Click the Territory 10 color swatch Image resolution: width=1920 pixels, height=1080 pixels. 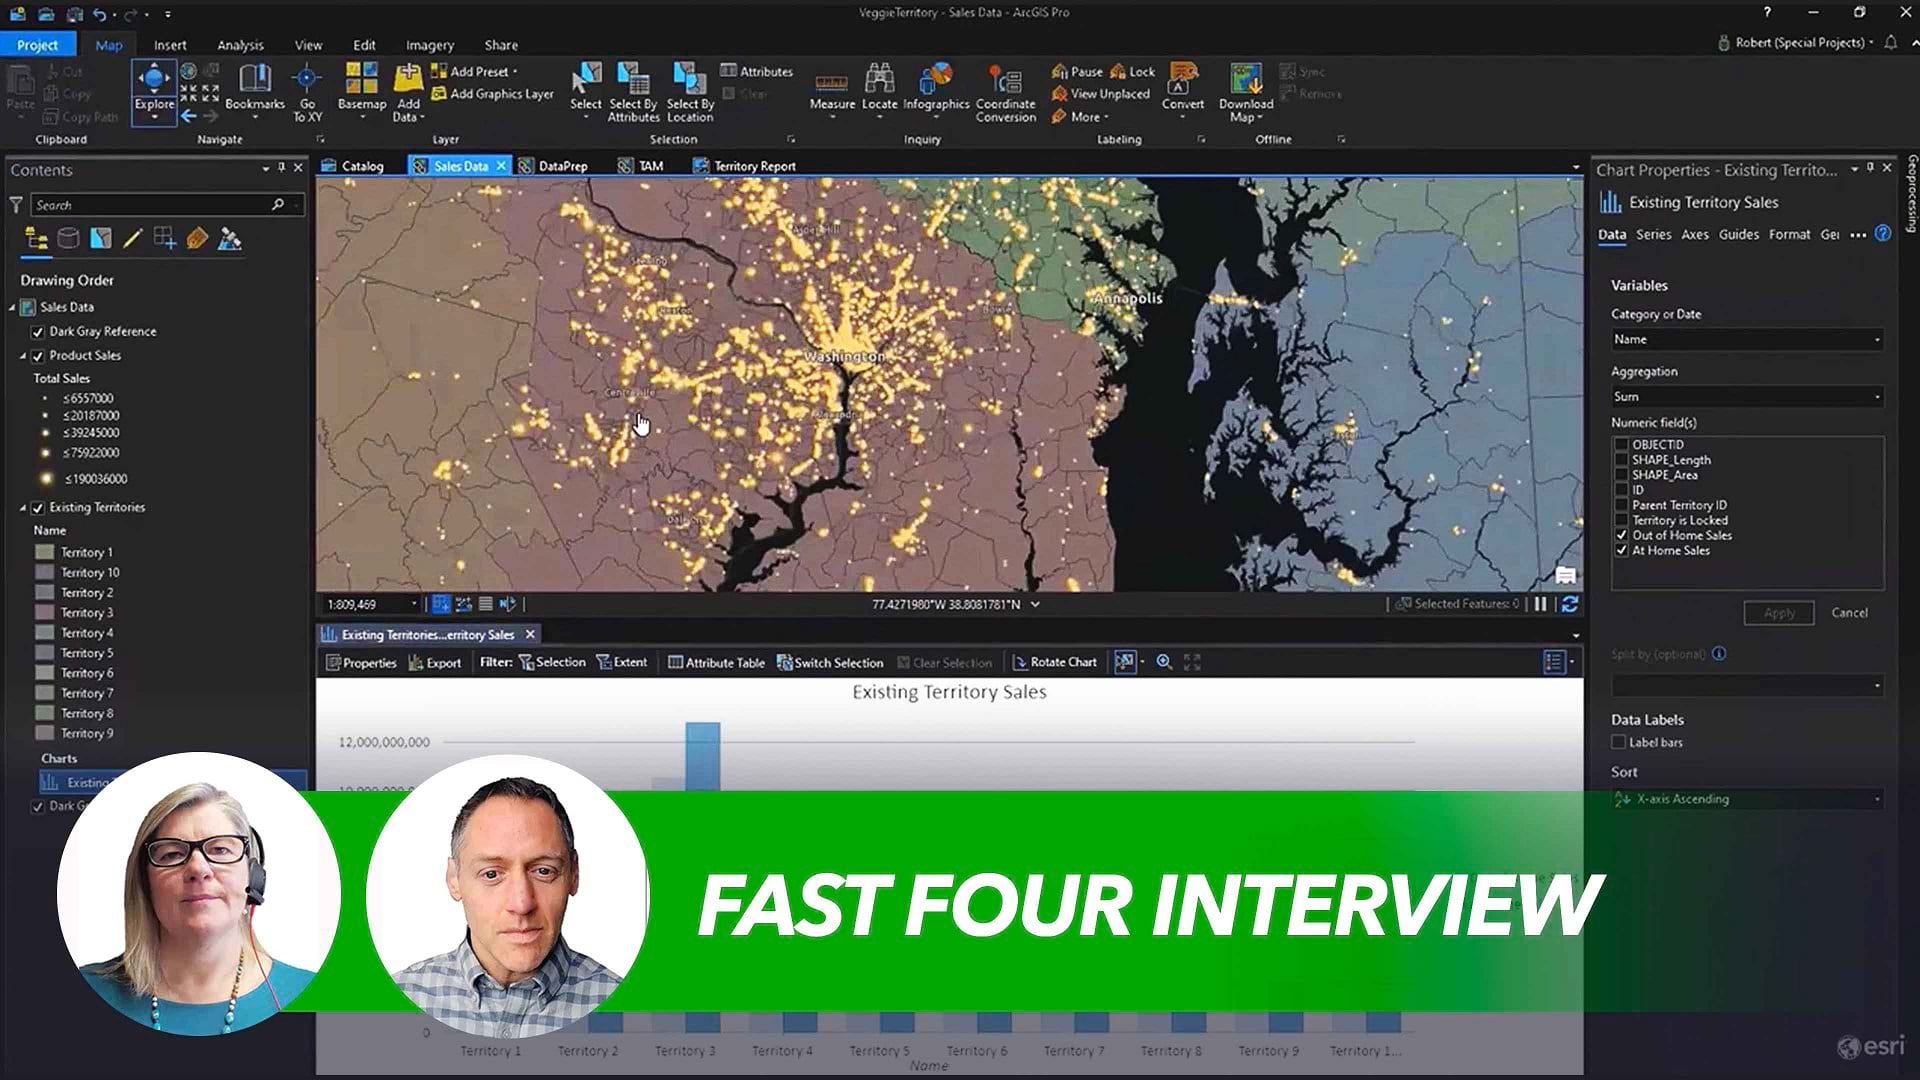(44, 573)
